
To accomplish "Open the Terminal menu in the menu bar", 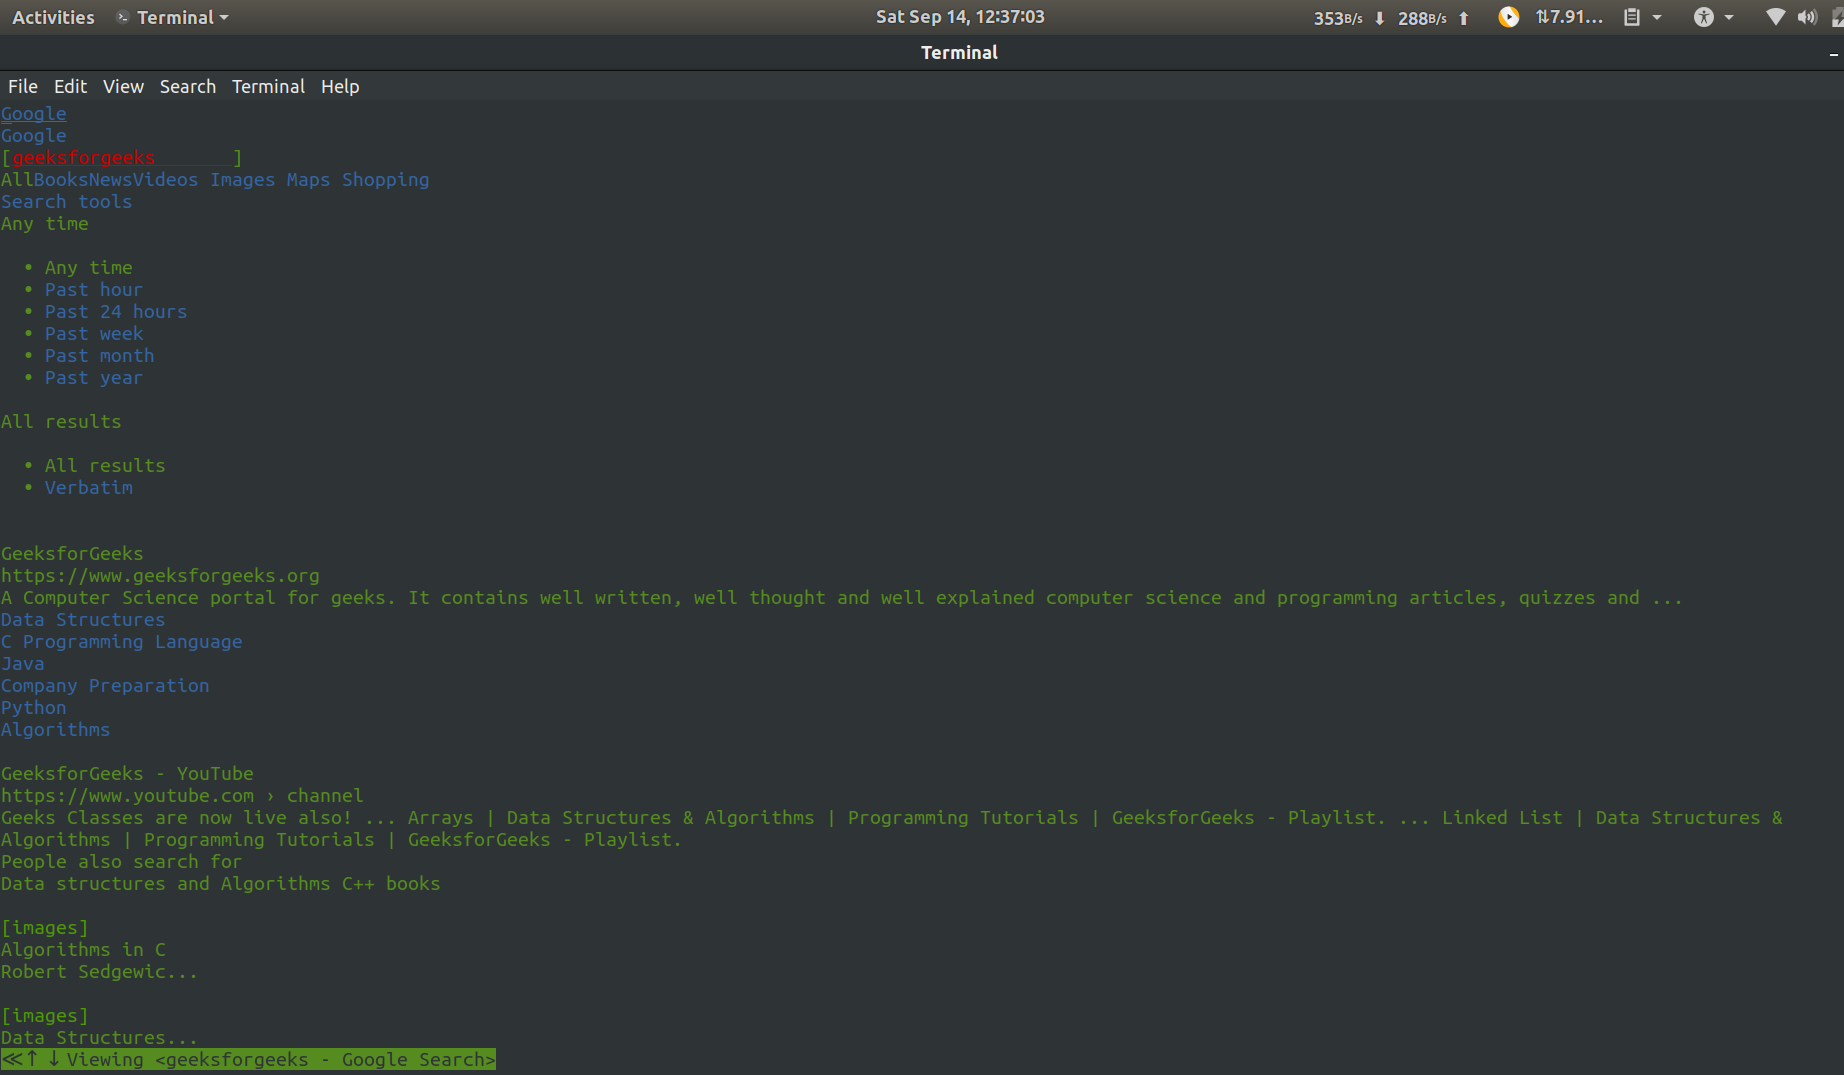I will point(268,87).
